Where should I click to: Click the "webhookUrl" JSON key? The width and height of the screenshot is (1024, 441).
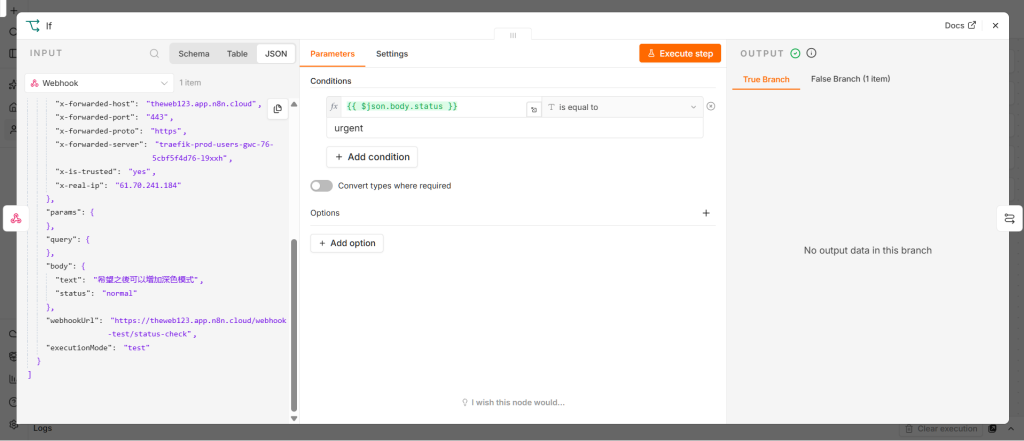point(74,321)
